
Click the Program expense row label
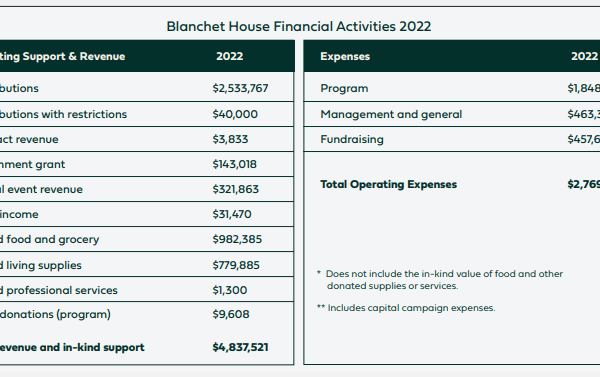tap(344, 88)
